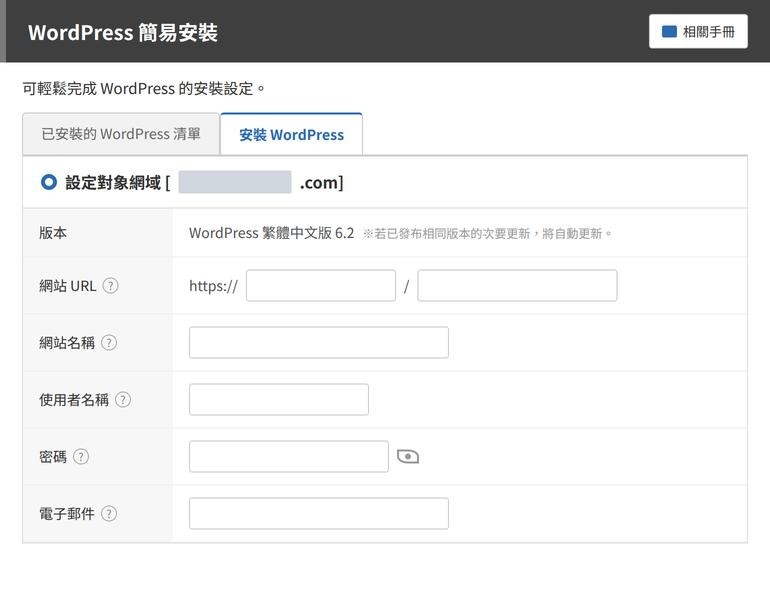Viewport: 770px width, 594px height.
Task: Select the 安裝 WordPress tab
Action: click(291, 135)
